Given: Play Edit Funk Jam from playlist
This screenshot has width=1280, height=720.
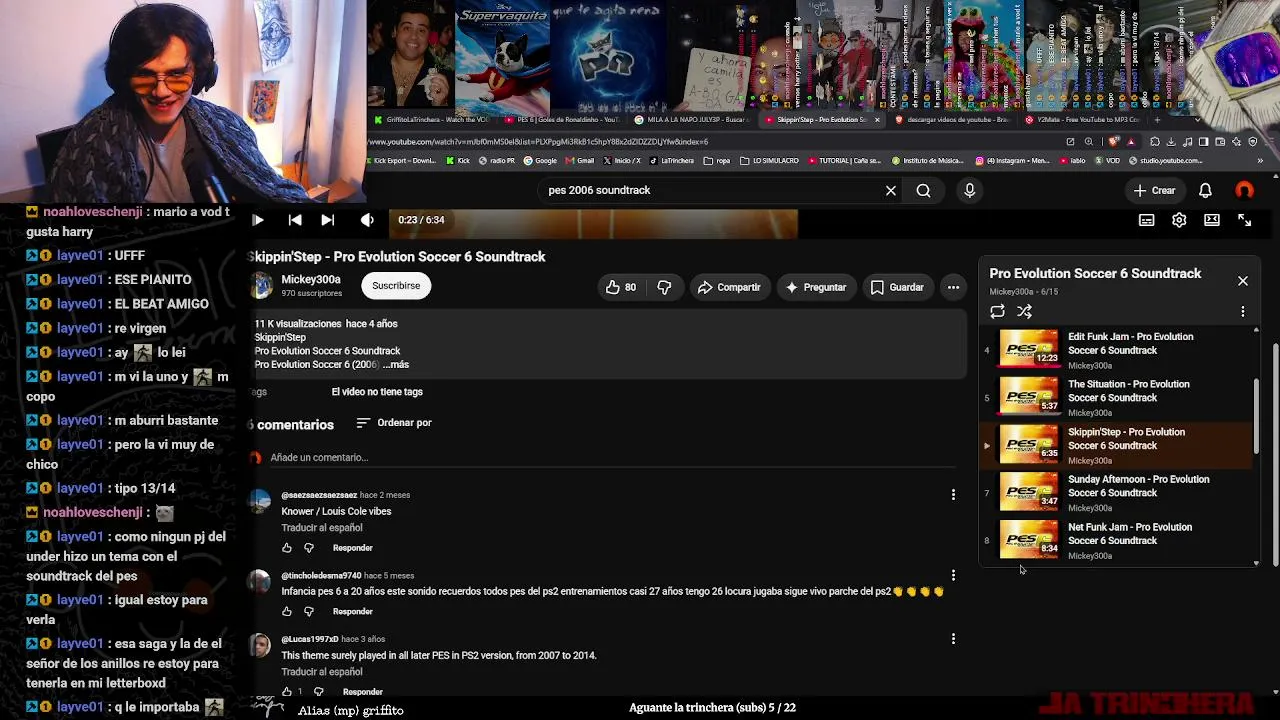Looking at the screenshot, I should pyautogui.click(x=1116, y=350).
